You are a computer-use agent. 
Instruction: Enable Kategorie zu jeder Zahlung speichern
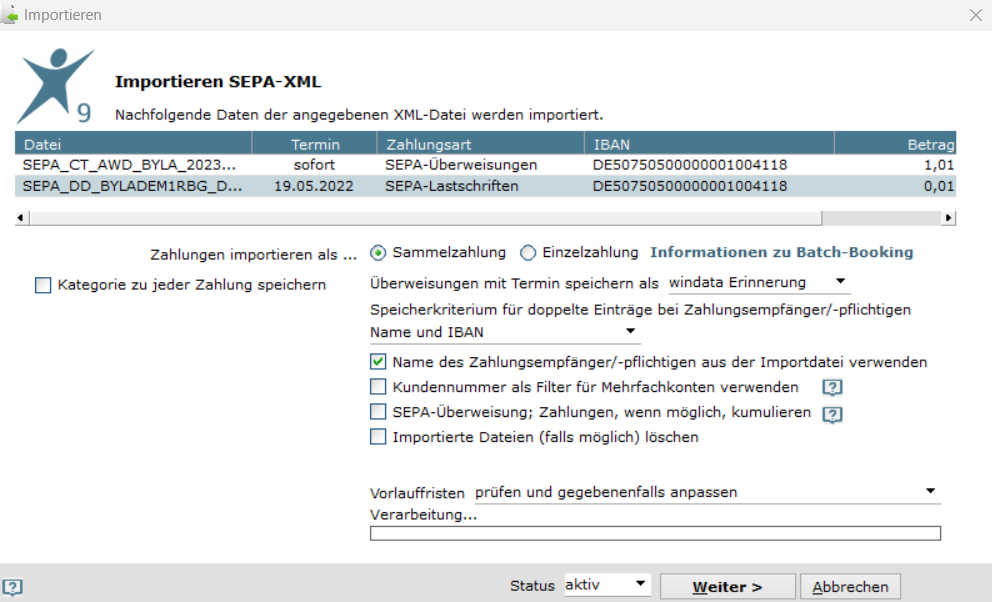pos(43,285)
